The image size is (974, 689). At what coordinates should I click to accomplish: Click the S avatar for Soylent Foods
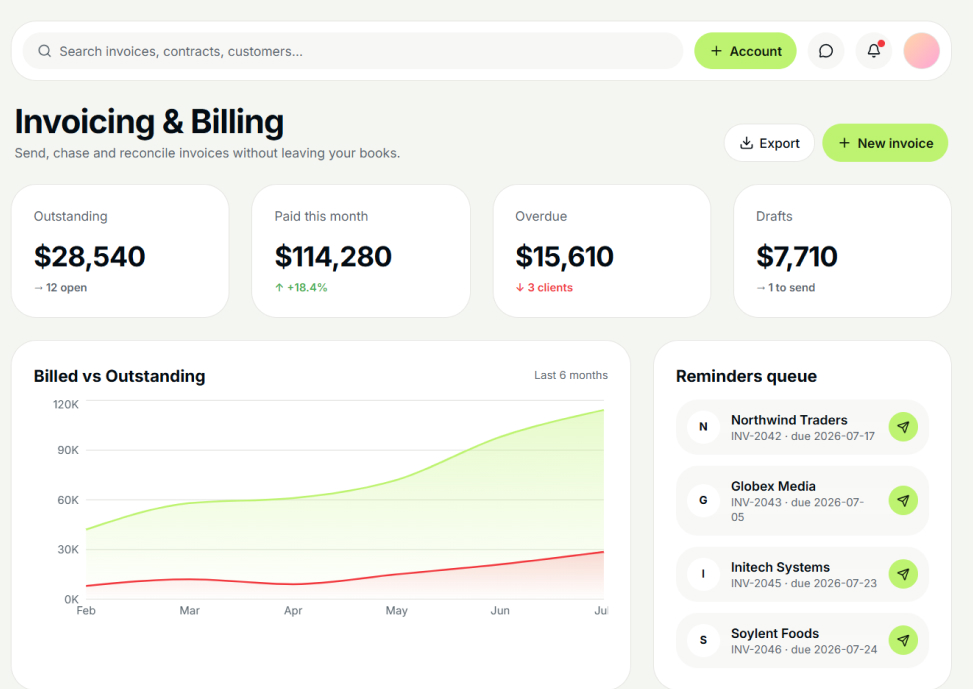point(703,640)
